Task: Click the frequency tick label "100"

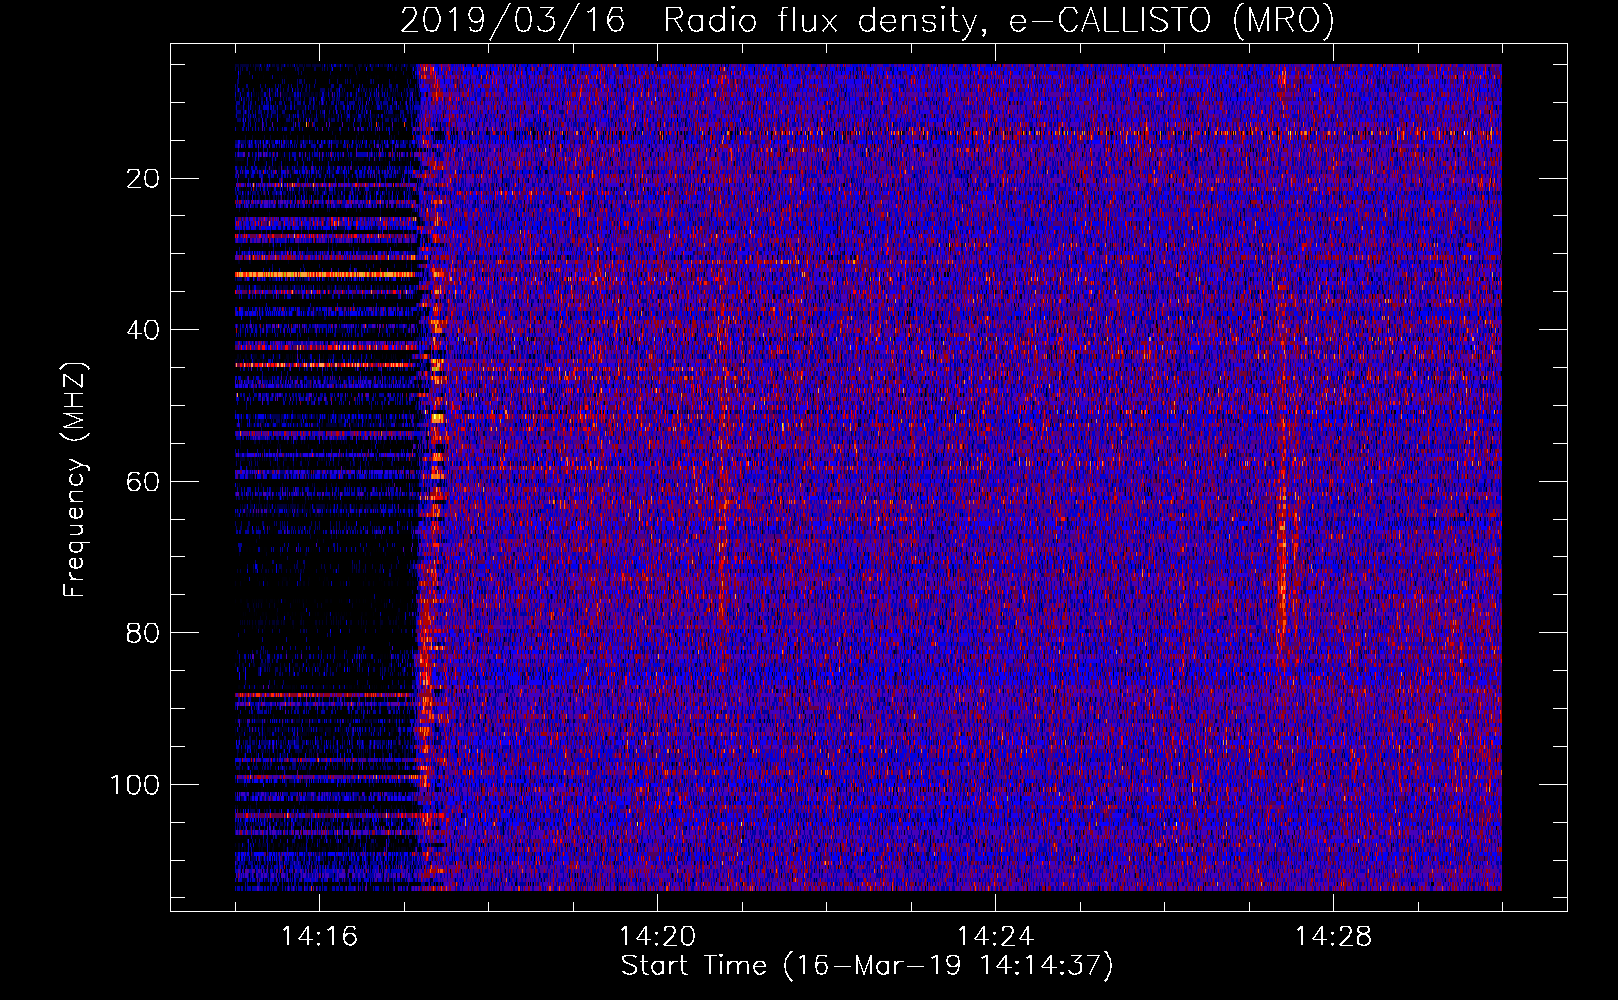Action: (135, 785)
